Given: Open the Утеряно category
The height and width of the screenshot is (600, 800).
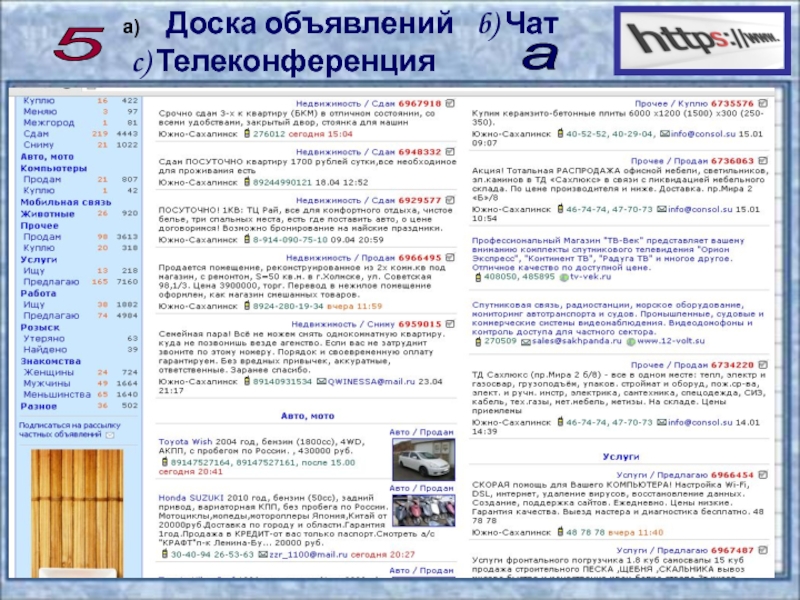Looking at the screenshot, I should click(44, 339).
